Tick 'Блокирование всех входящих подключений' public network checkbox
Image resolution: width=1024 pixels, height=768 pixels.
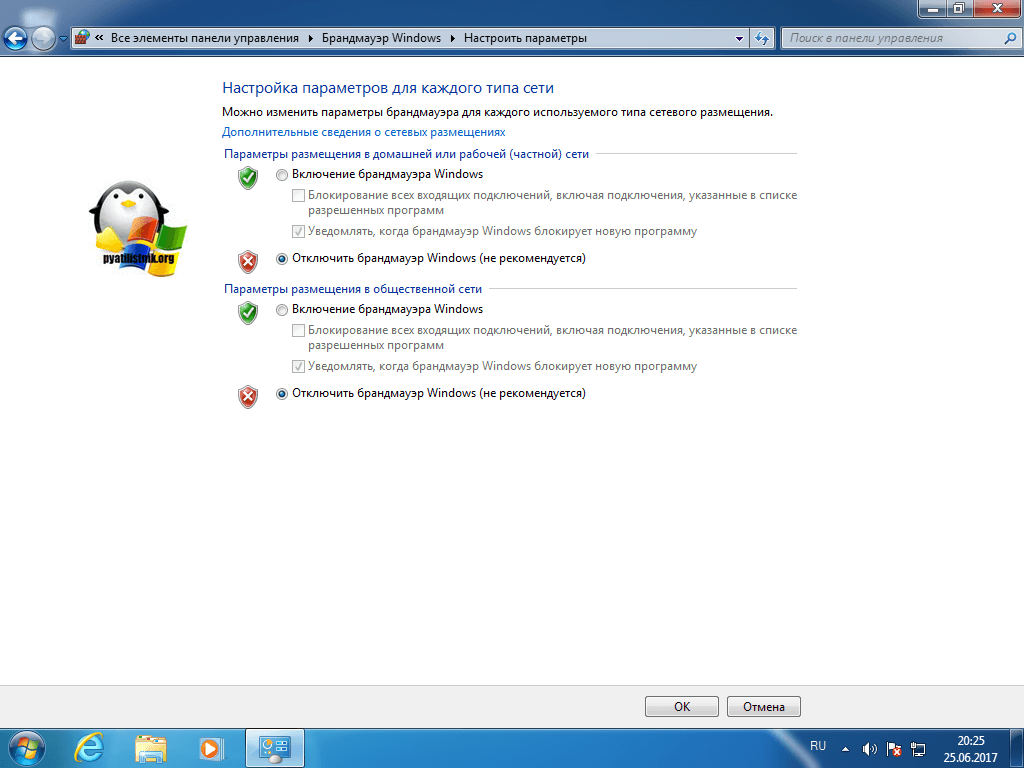click(298, 330)
